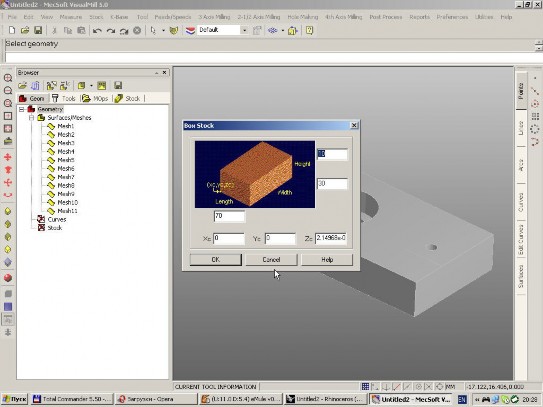Image resolution: width=543 pixels, height=407 pixels.
Task: Click the Zoom Box magnifier icon
Action: [x=8, y=103]
